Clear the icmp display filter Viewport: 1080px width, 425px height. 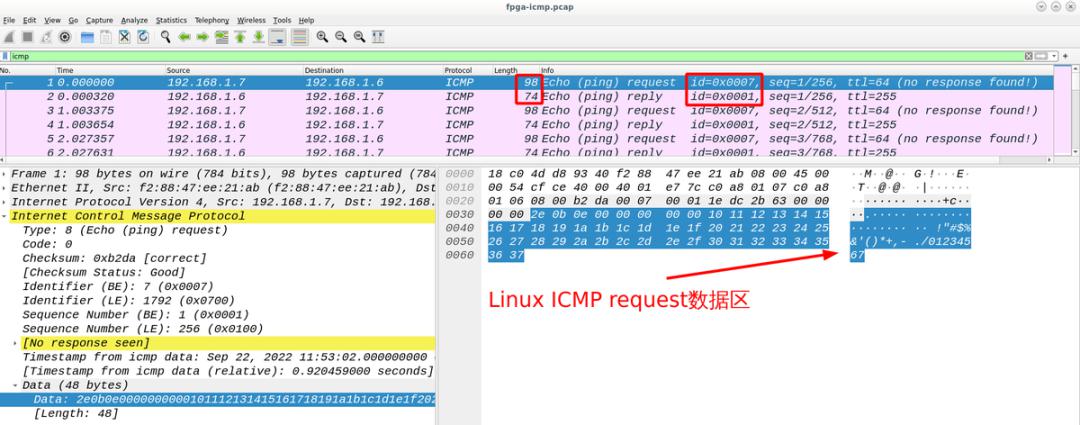coord(1030,56)
